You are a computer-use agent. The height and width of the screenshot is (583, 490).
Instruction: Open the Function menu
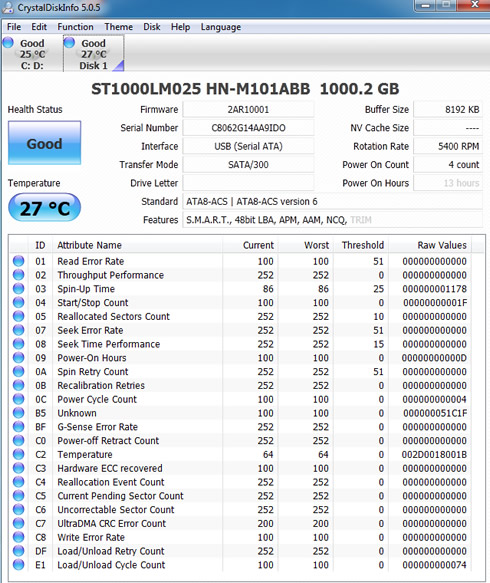(x=75, y=27)
